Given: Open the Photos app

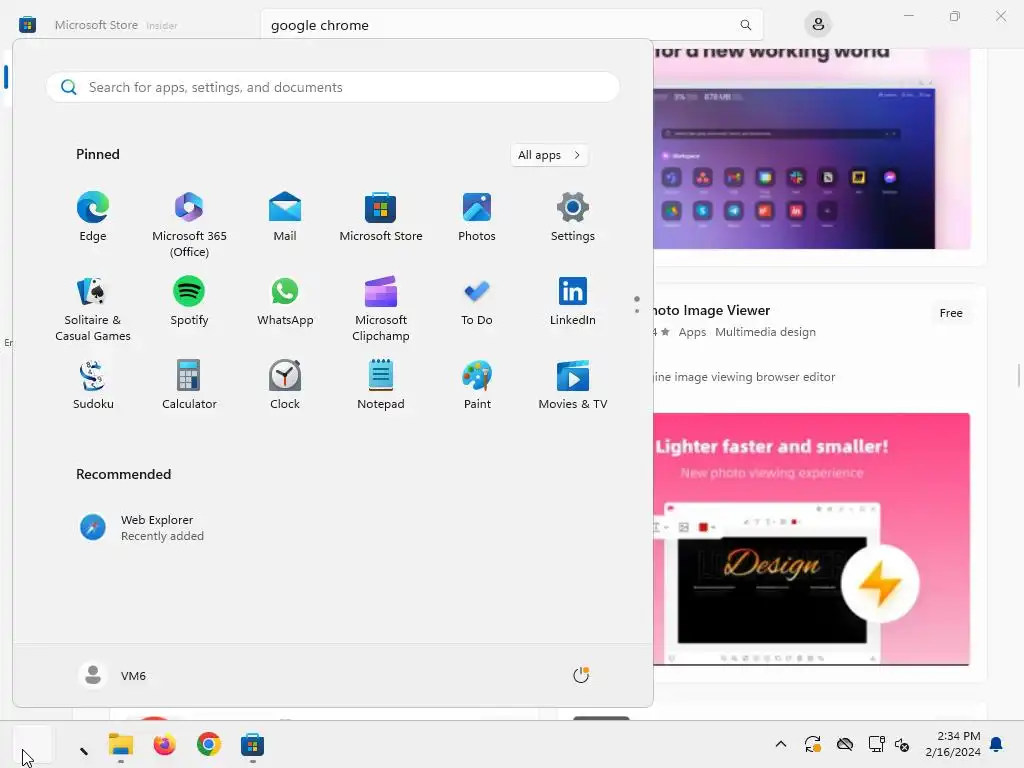Looking at the screenshot, I should pyautogui.click(x=477, y=217).
